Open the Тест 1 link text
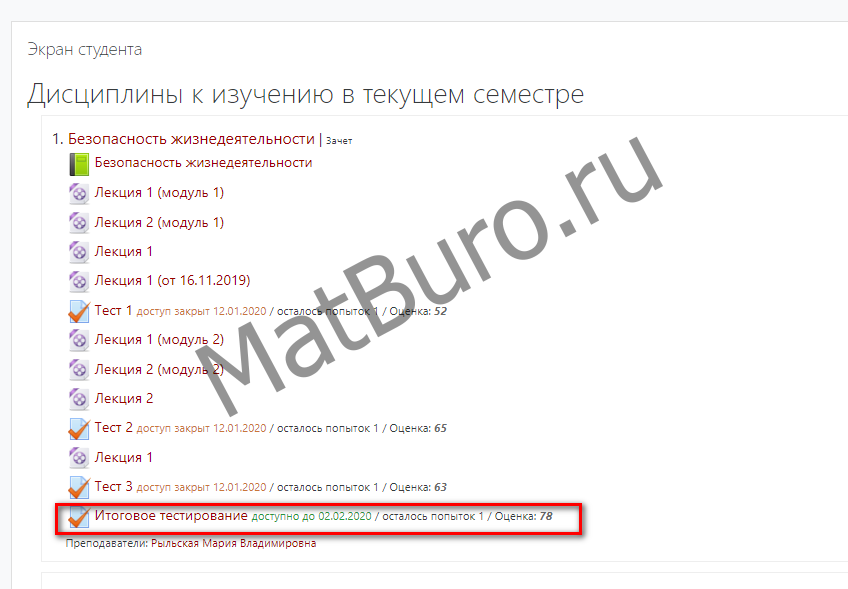 click(113, 311)
